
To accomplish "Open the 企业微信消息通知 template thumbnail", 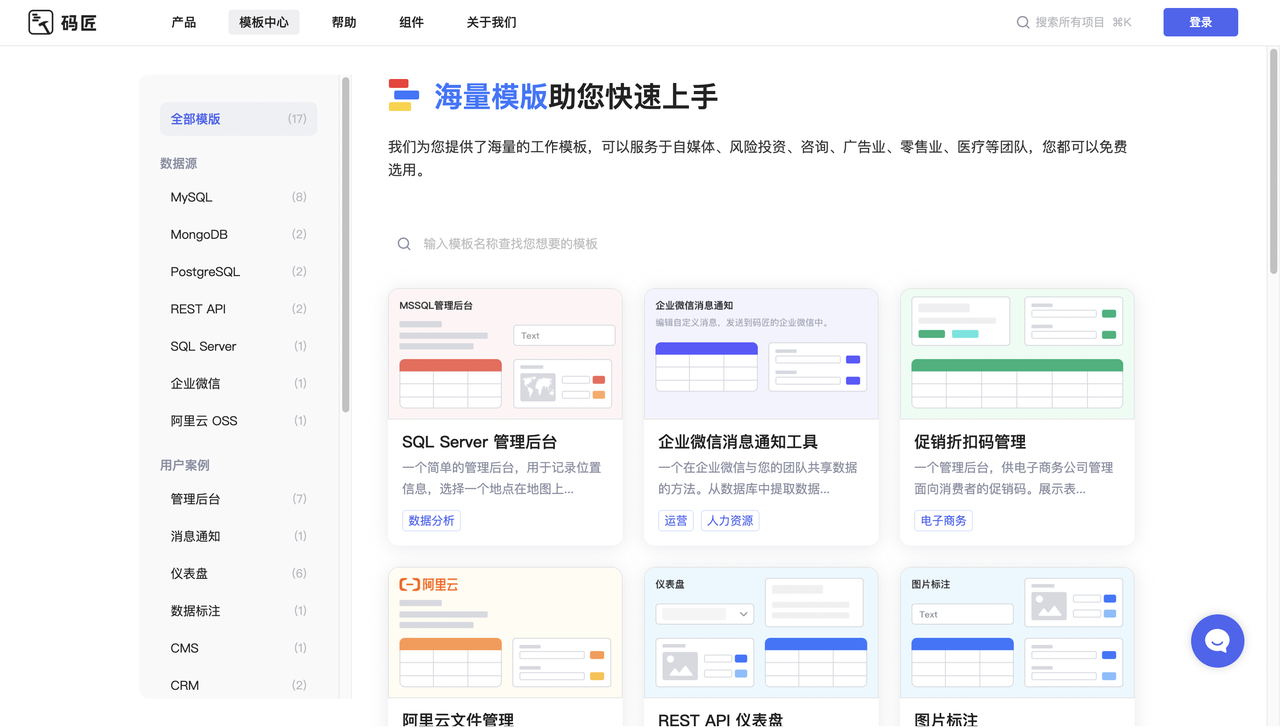I will tap(761, 354).
